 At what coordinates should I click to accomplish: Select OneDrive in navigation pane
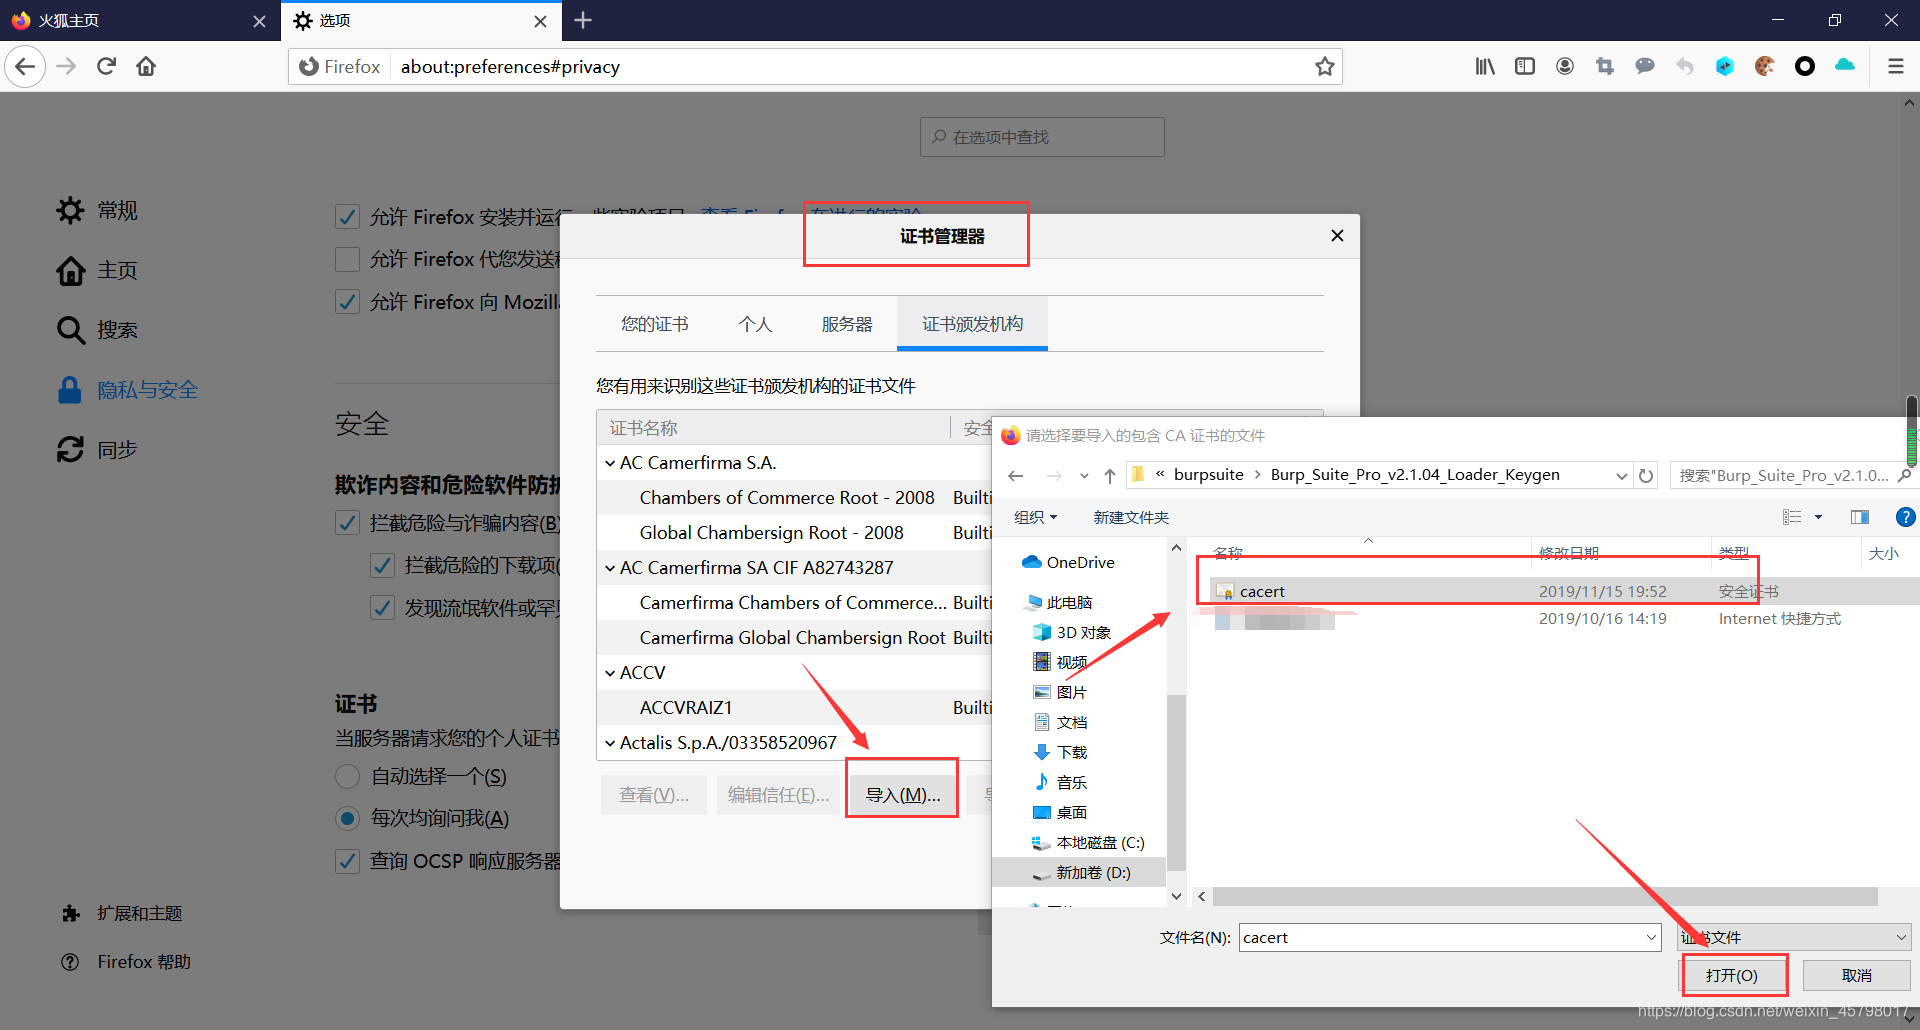tap(1068, 562)
